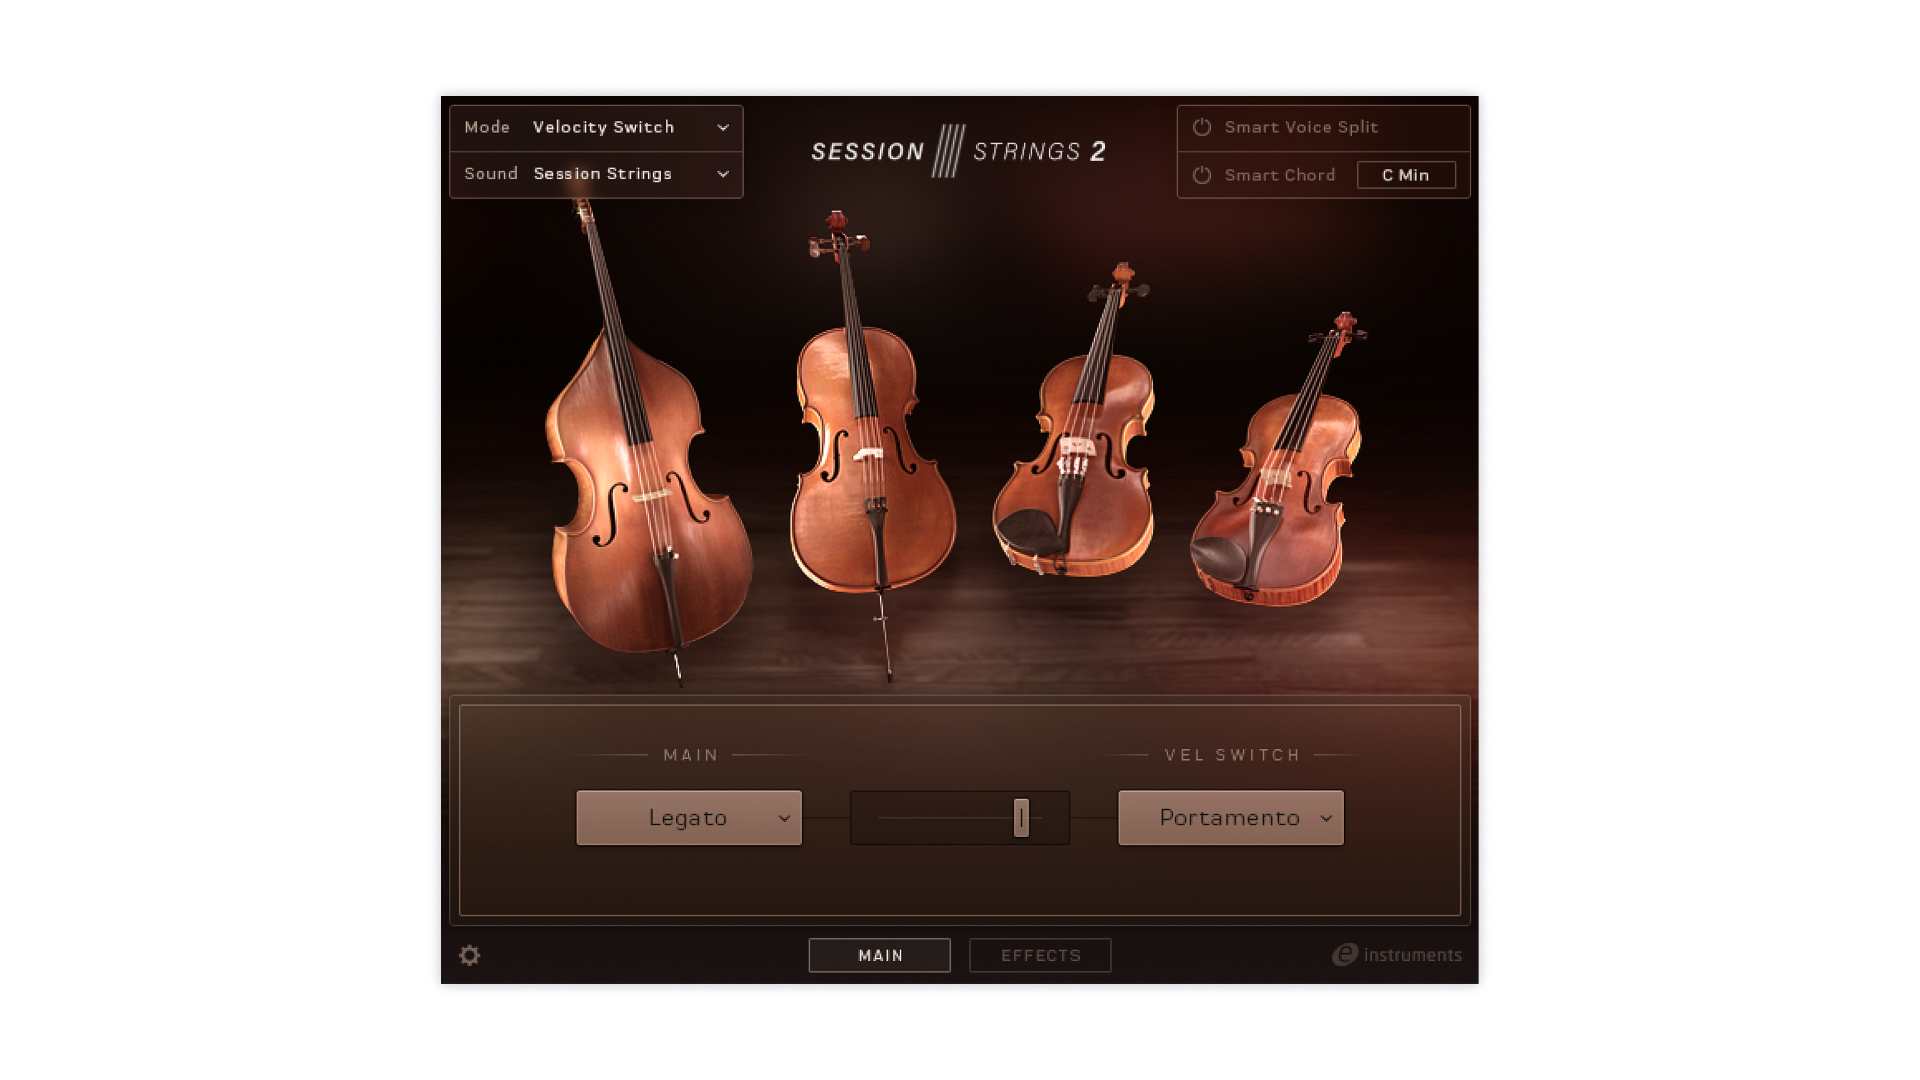Screen dimensions: 1920x1080
Task: Enable Smart Voice Split power button
Action: pyautogui.click(x=1202, y=127)
